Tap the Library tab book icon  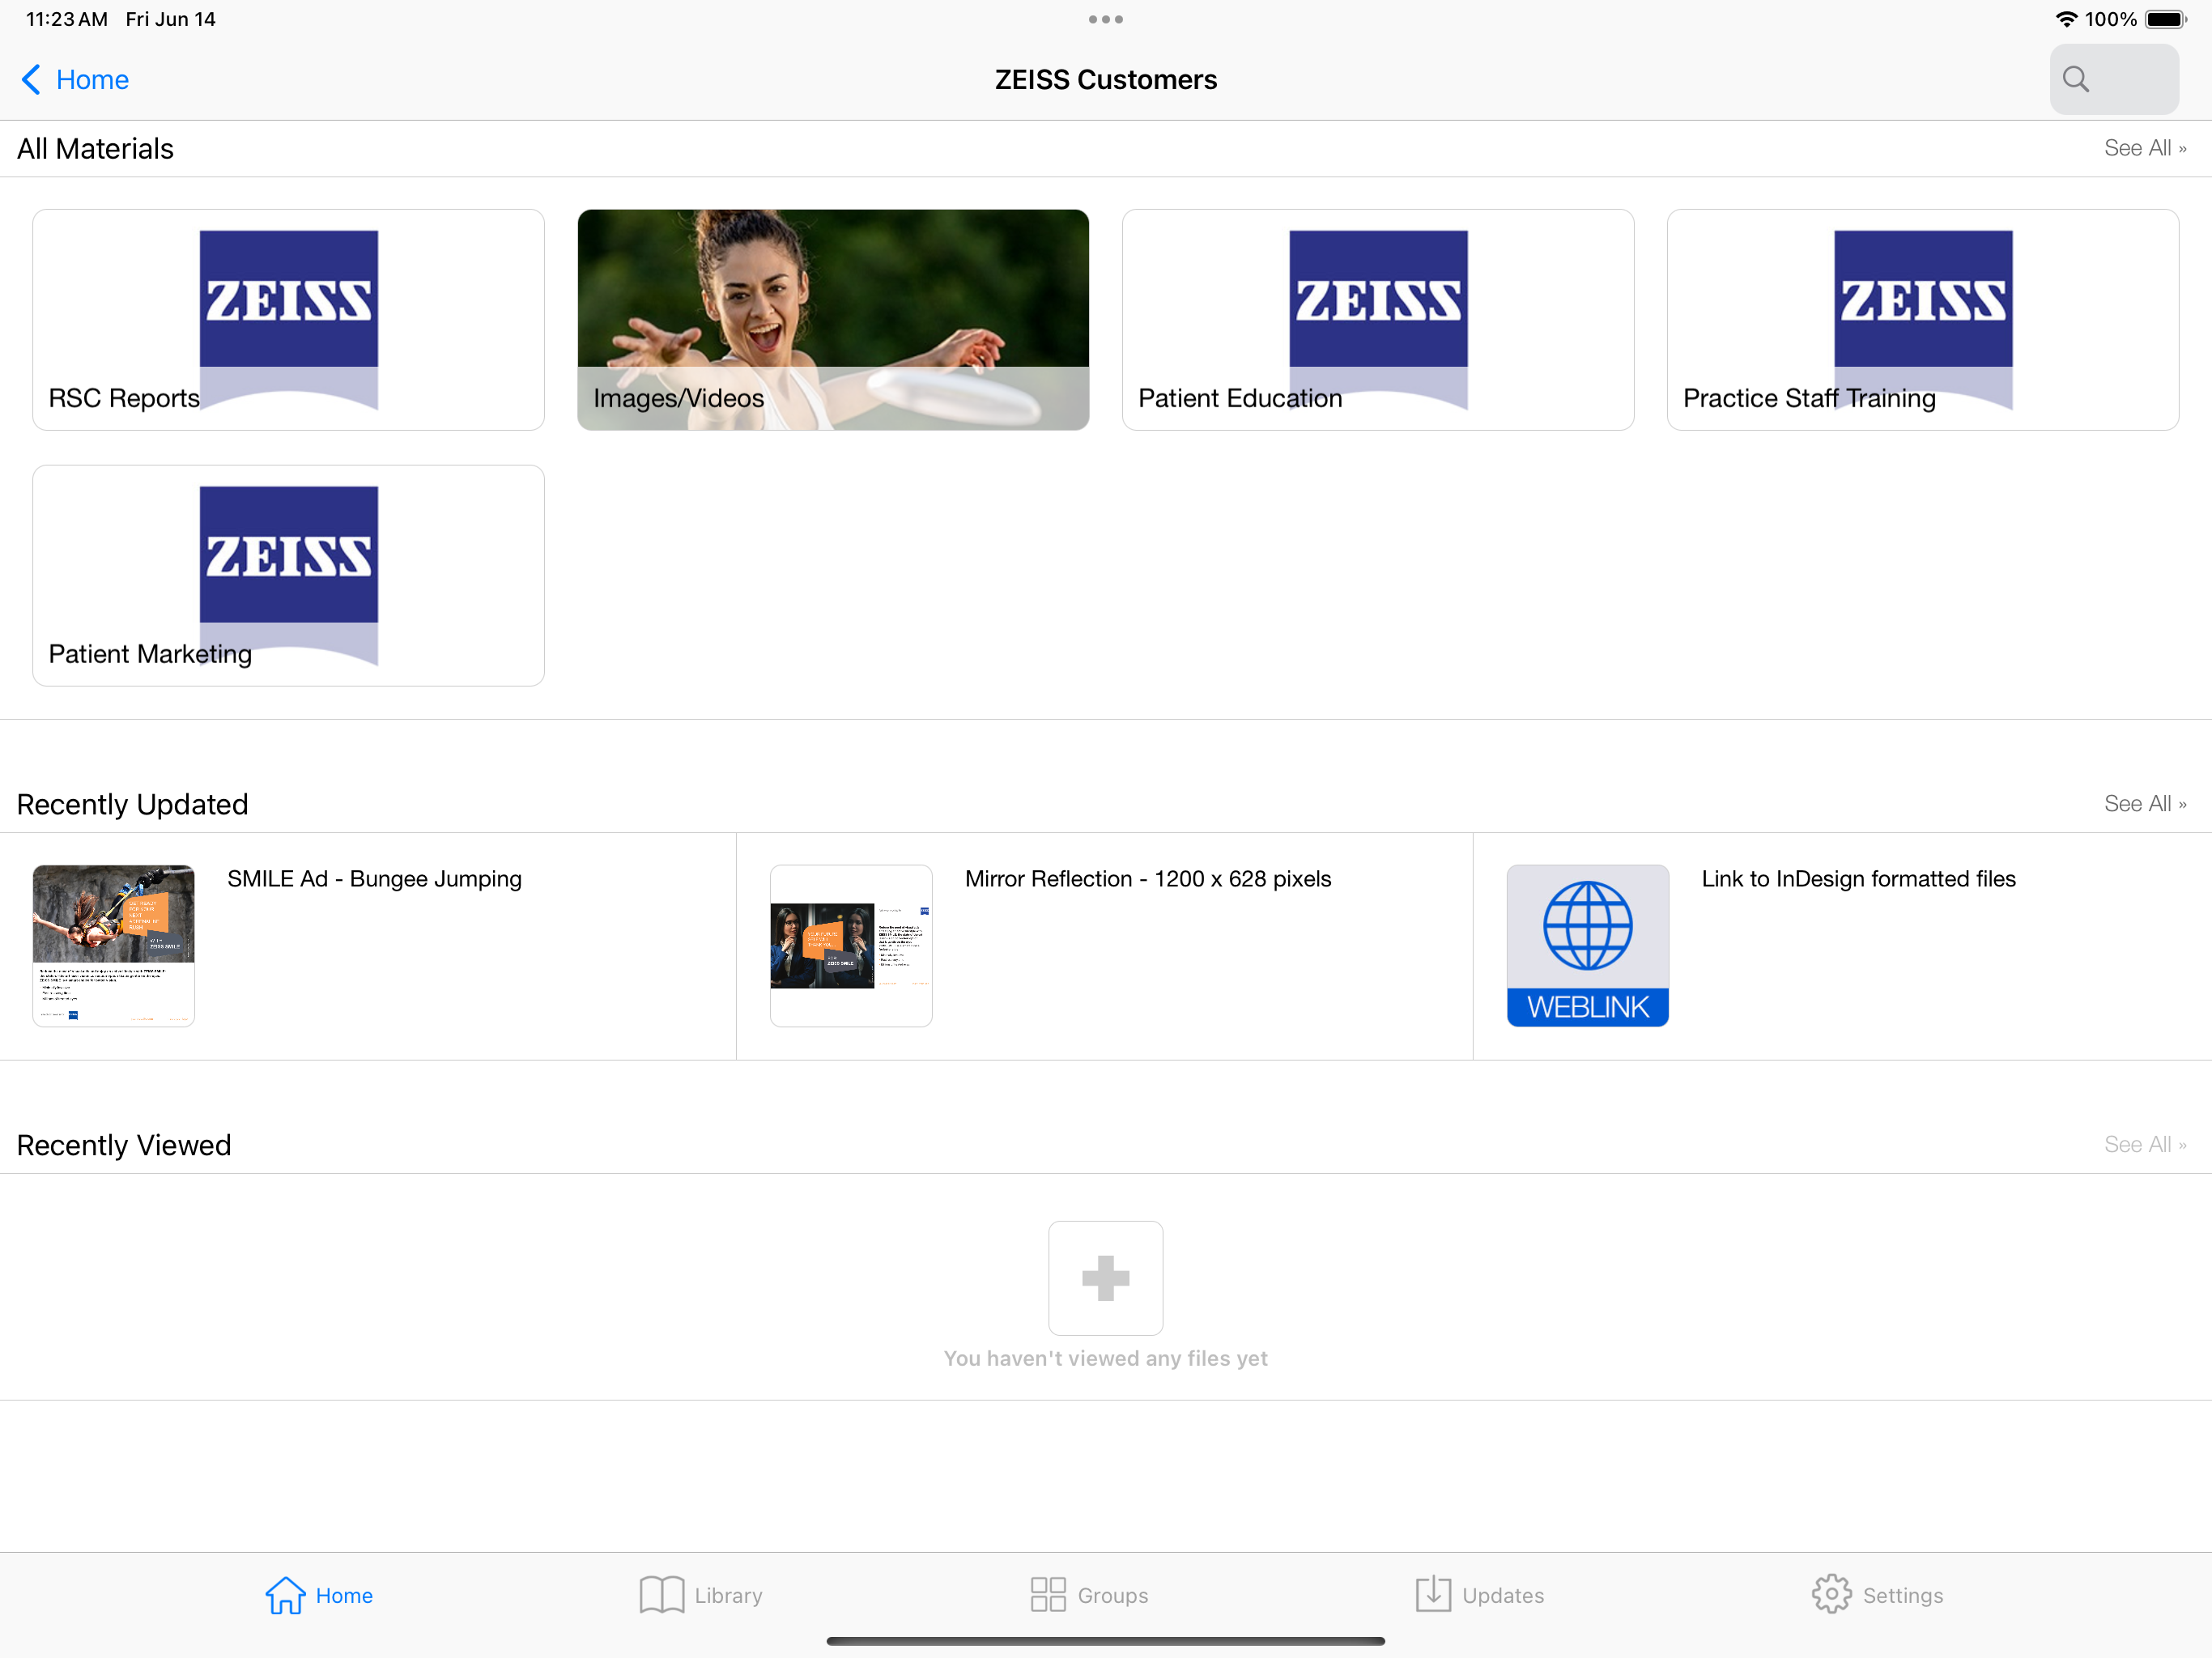tap(661, 1595)
